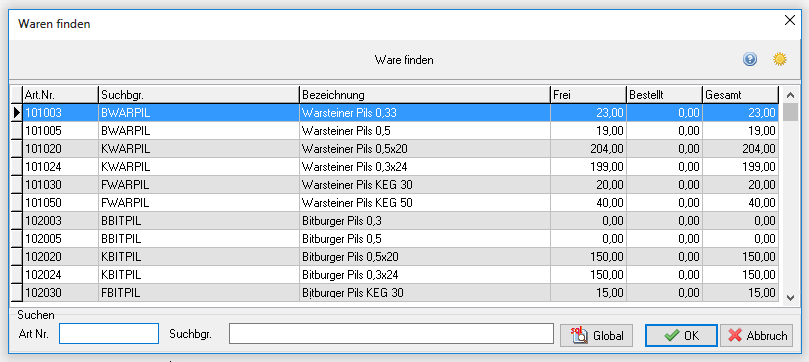Click the scrollbar up arrow

(x=790, y=95)
